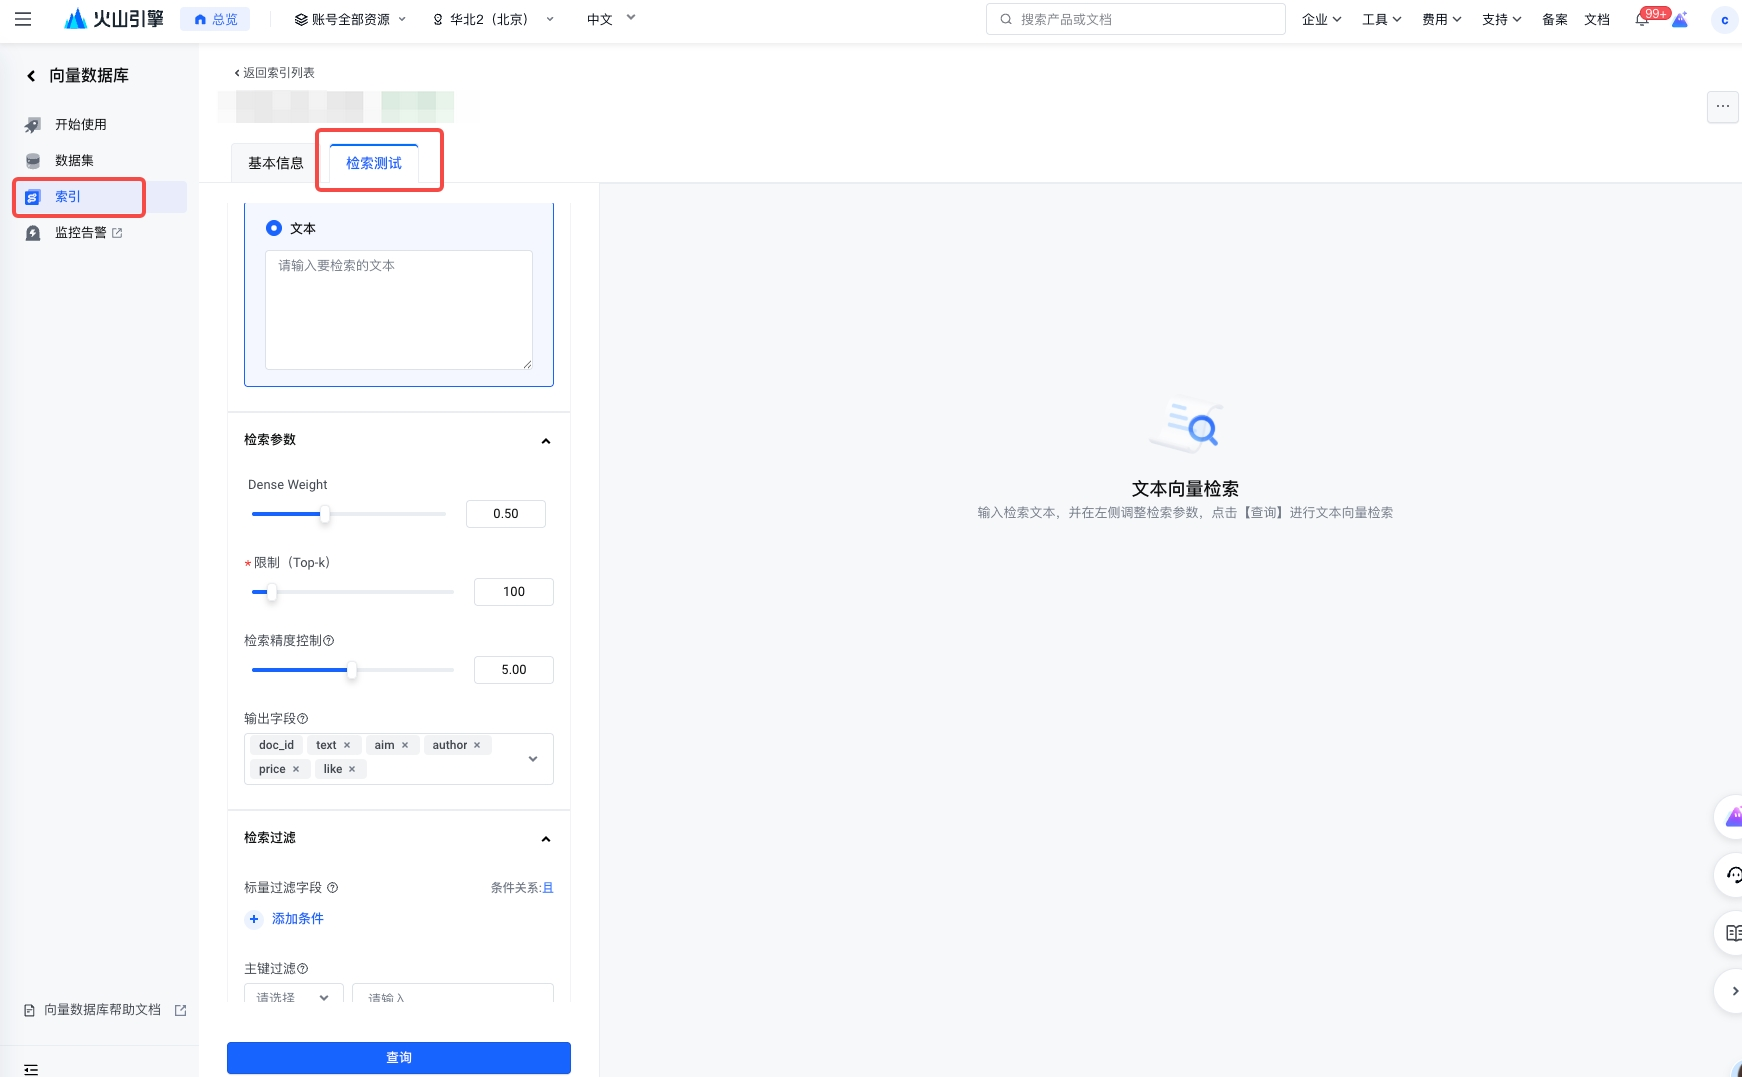
Task: Expand 账号全部资源 dropdown
Action: (x=350, y=19)
